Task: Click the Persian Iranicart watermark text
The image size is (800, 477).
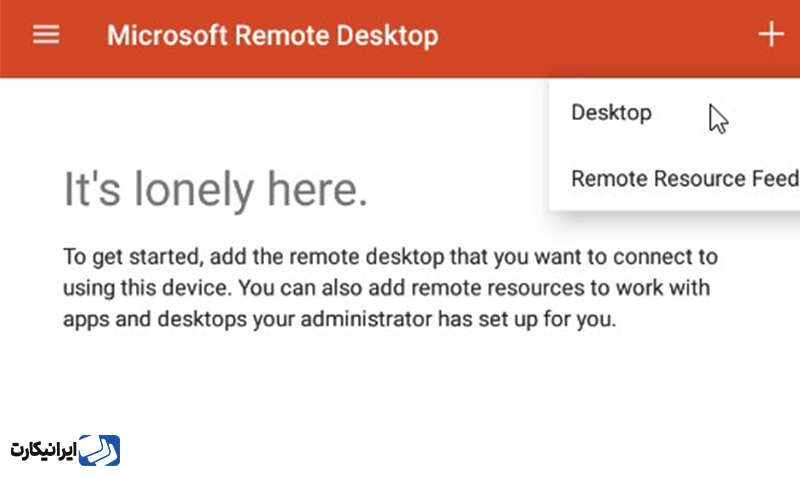Action: 43,451
